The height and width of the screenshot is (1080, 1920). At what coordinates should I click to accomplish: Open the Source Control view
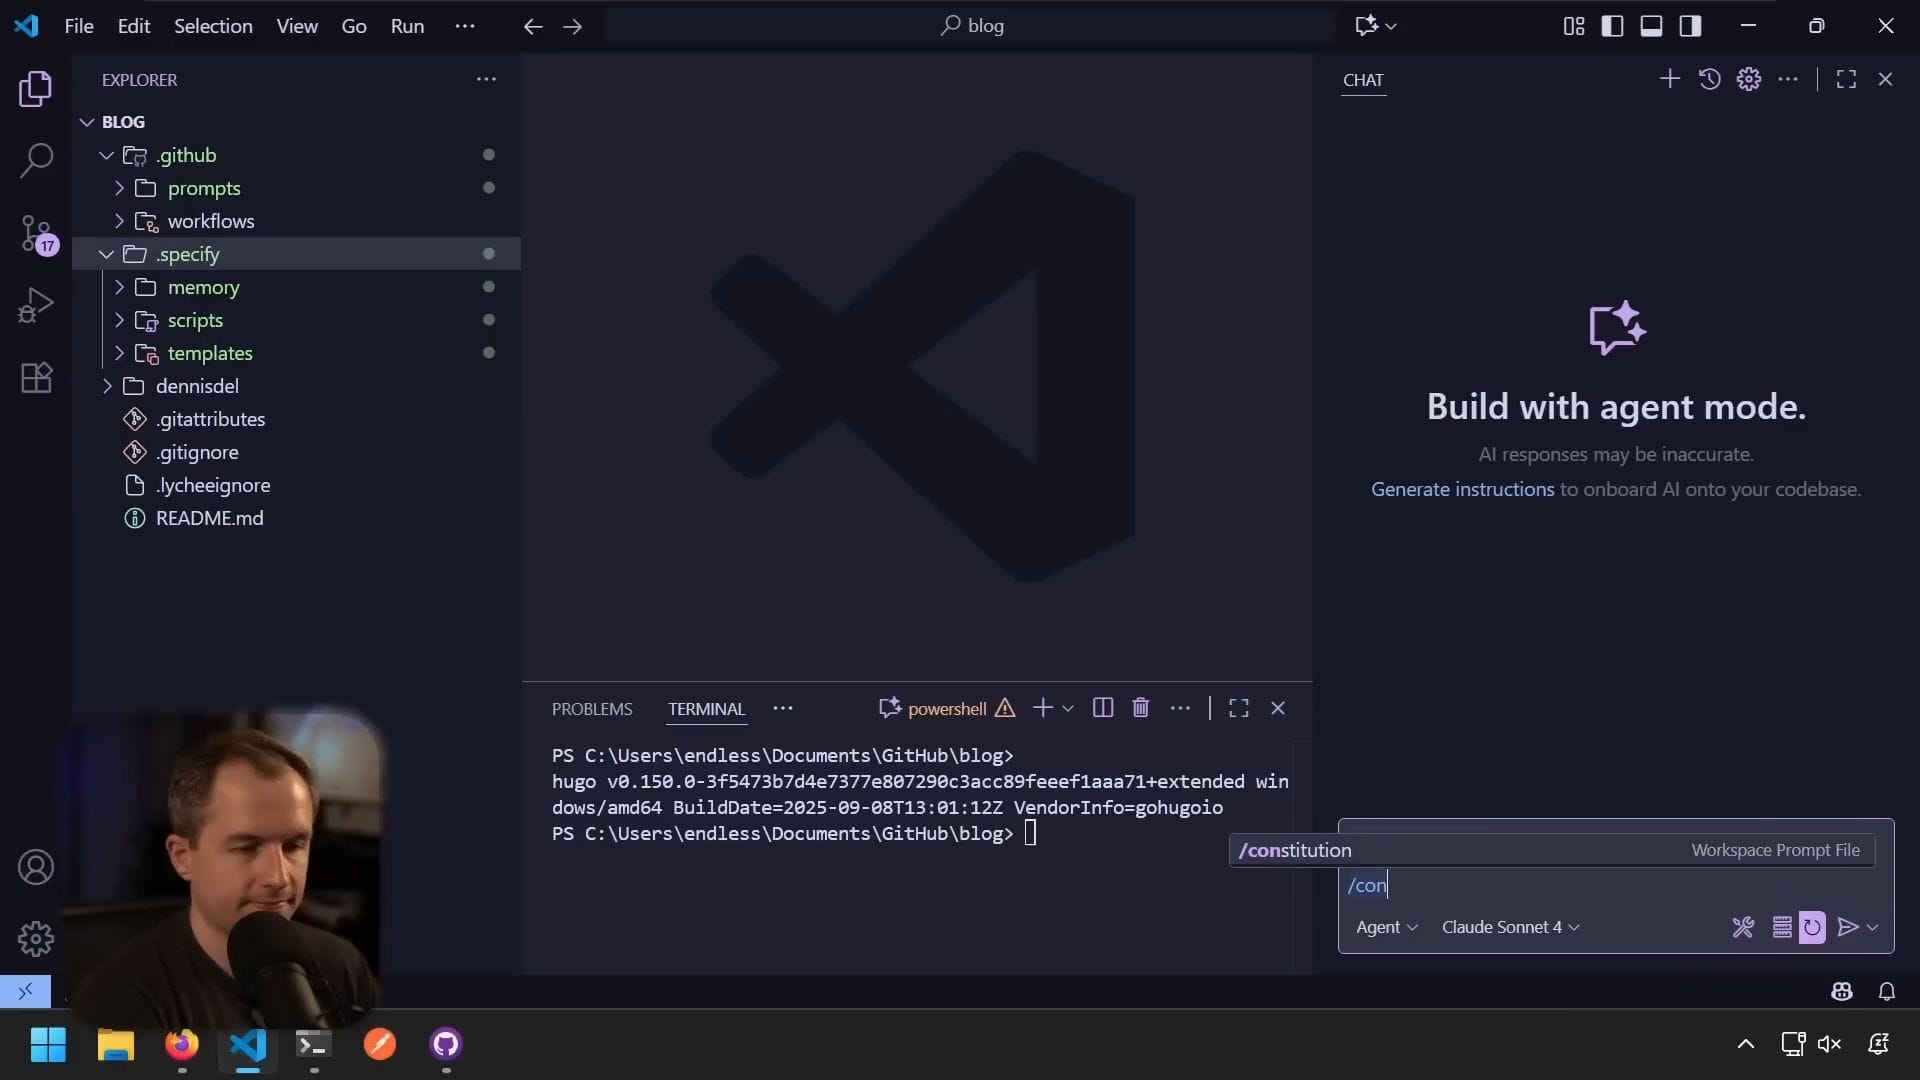pos(36,233)
